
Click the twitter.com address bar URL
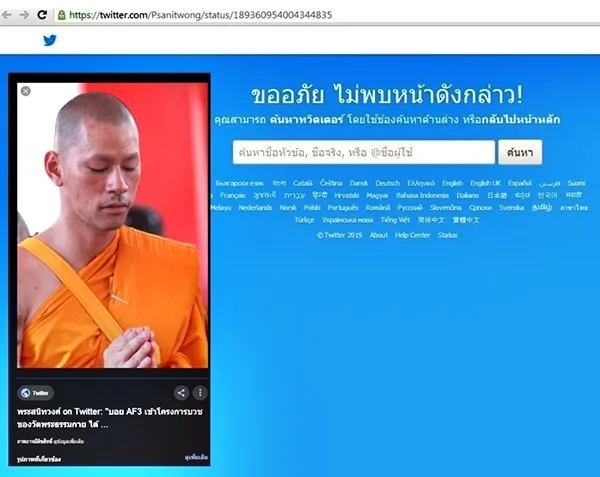(x=201, y=15)
